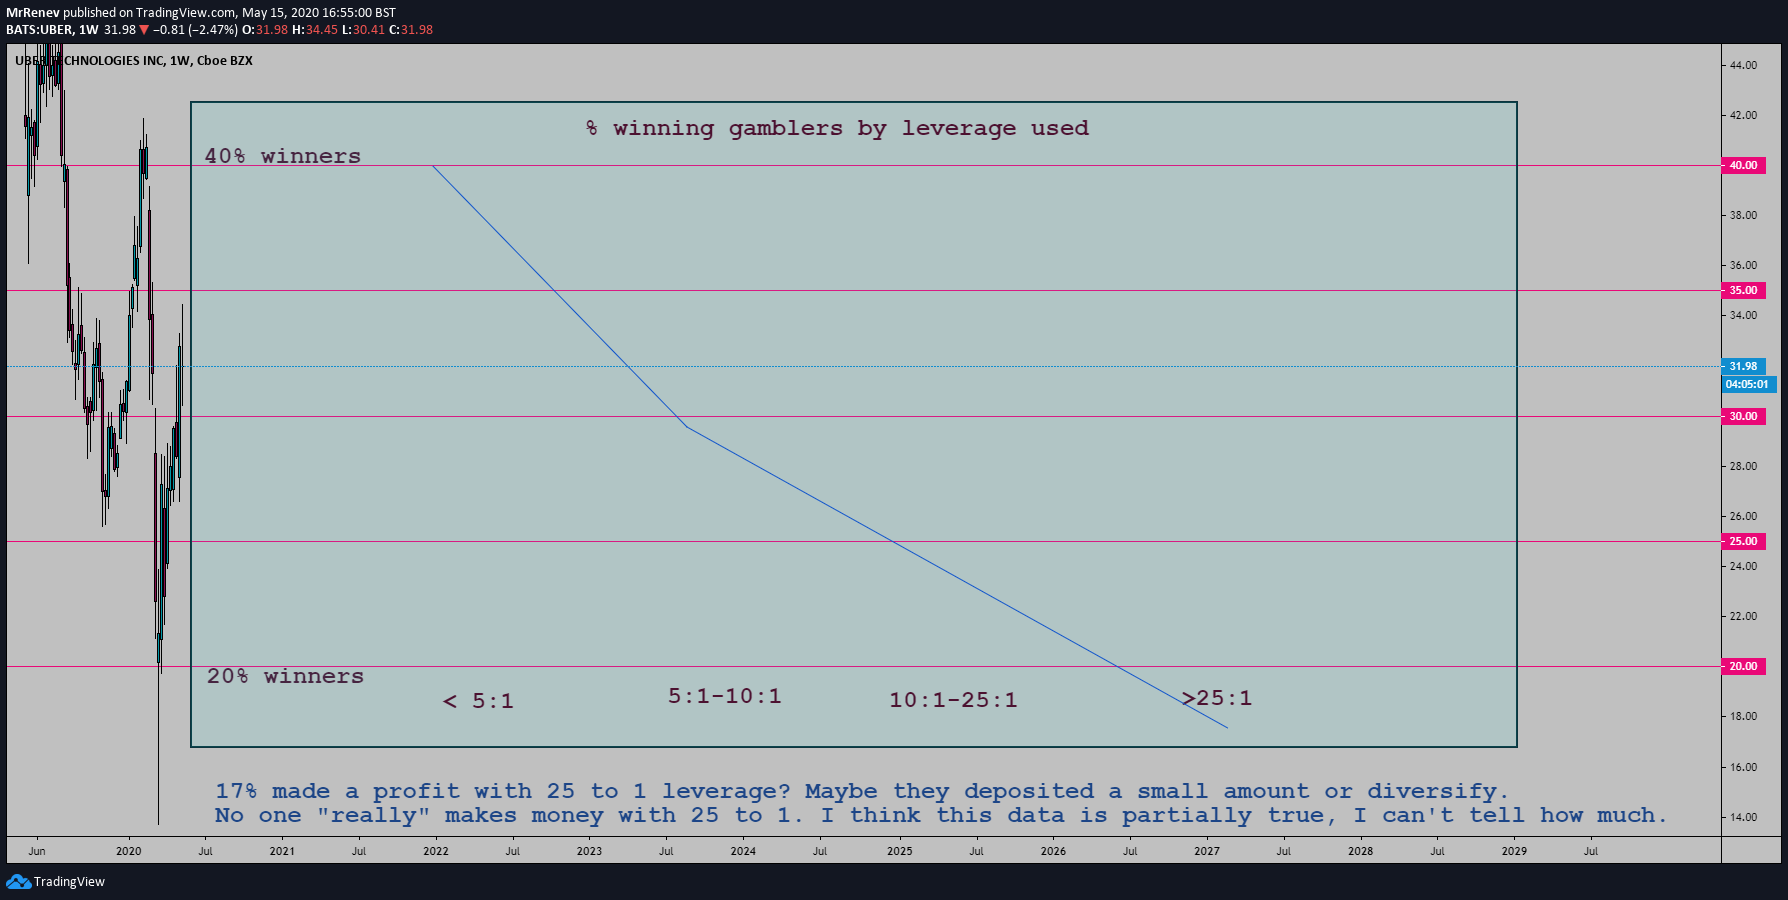This screenshot has width=1788, height=900.
Task: Click the TradingView logo icon
Action: click(18, 881)
